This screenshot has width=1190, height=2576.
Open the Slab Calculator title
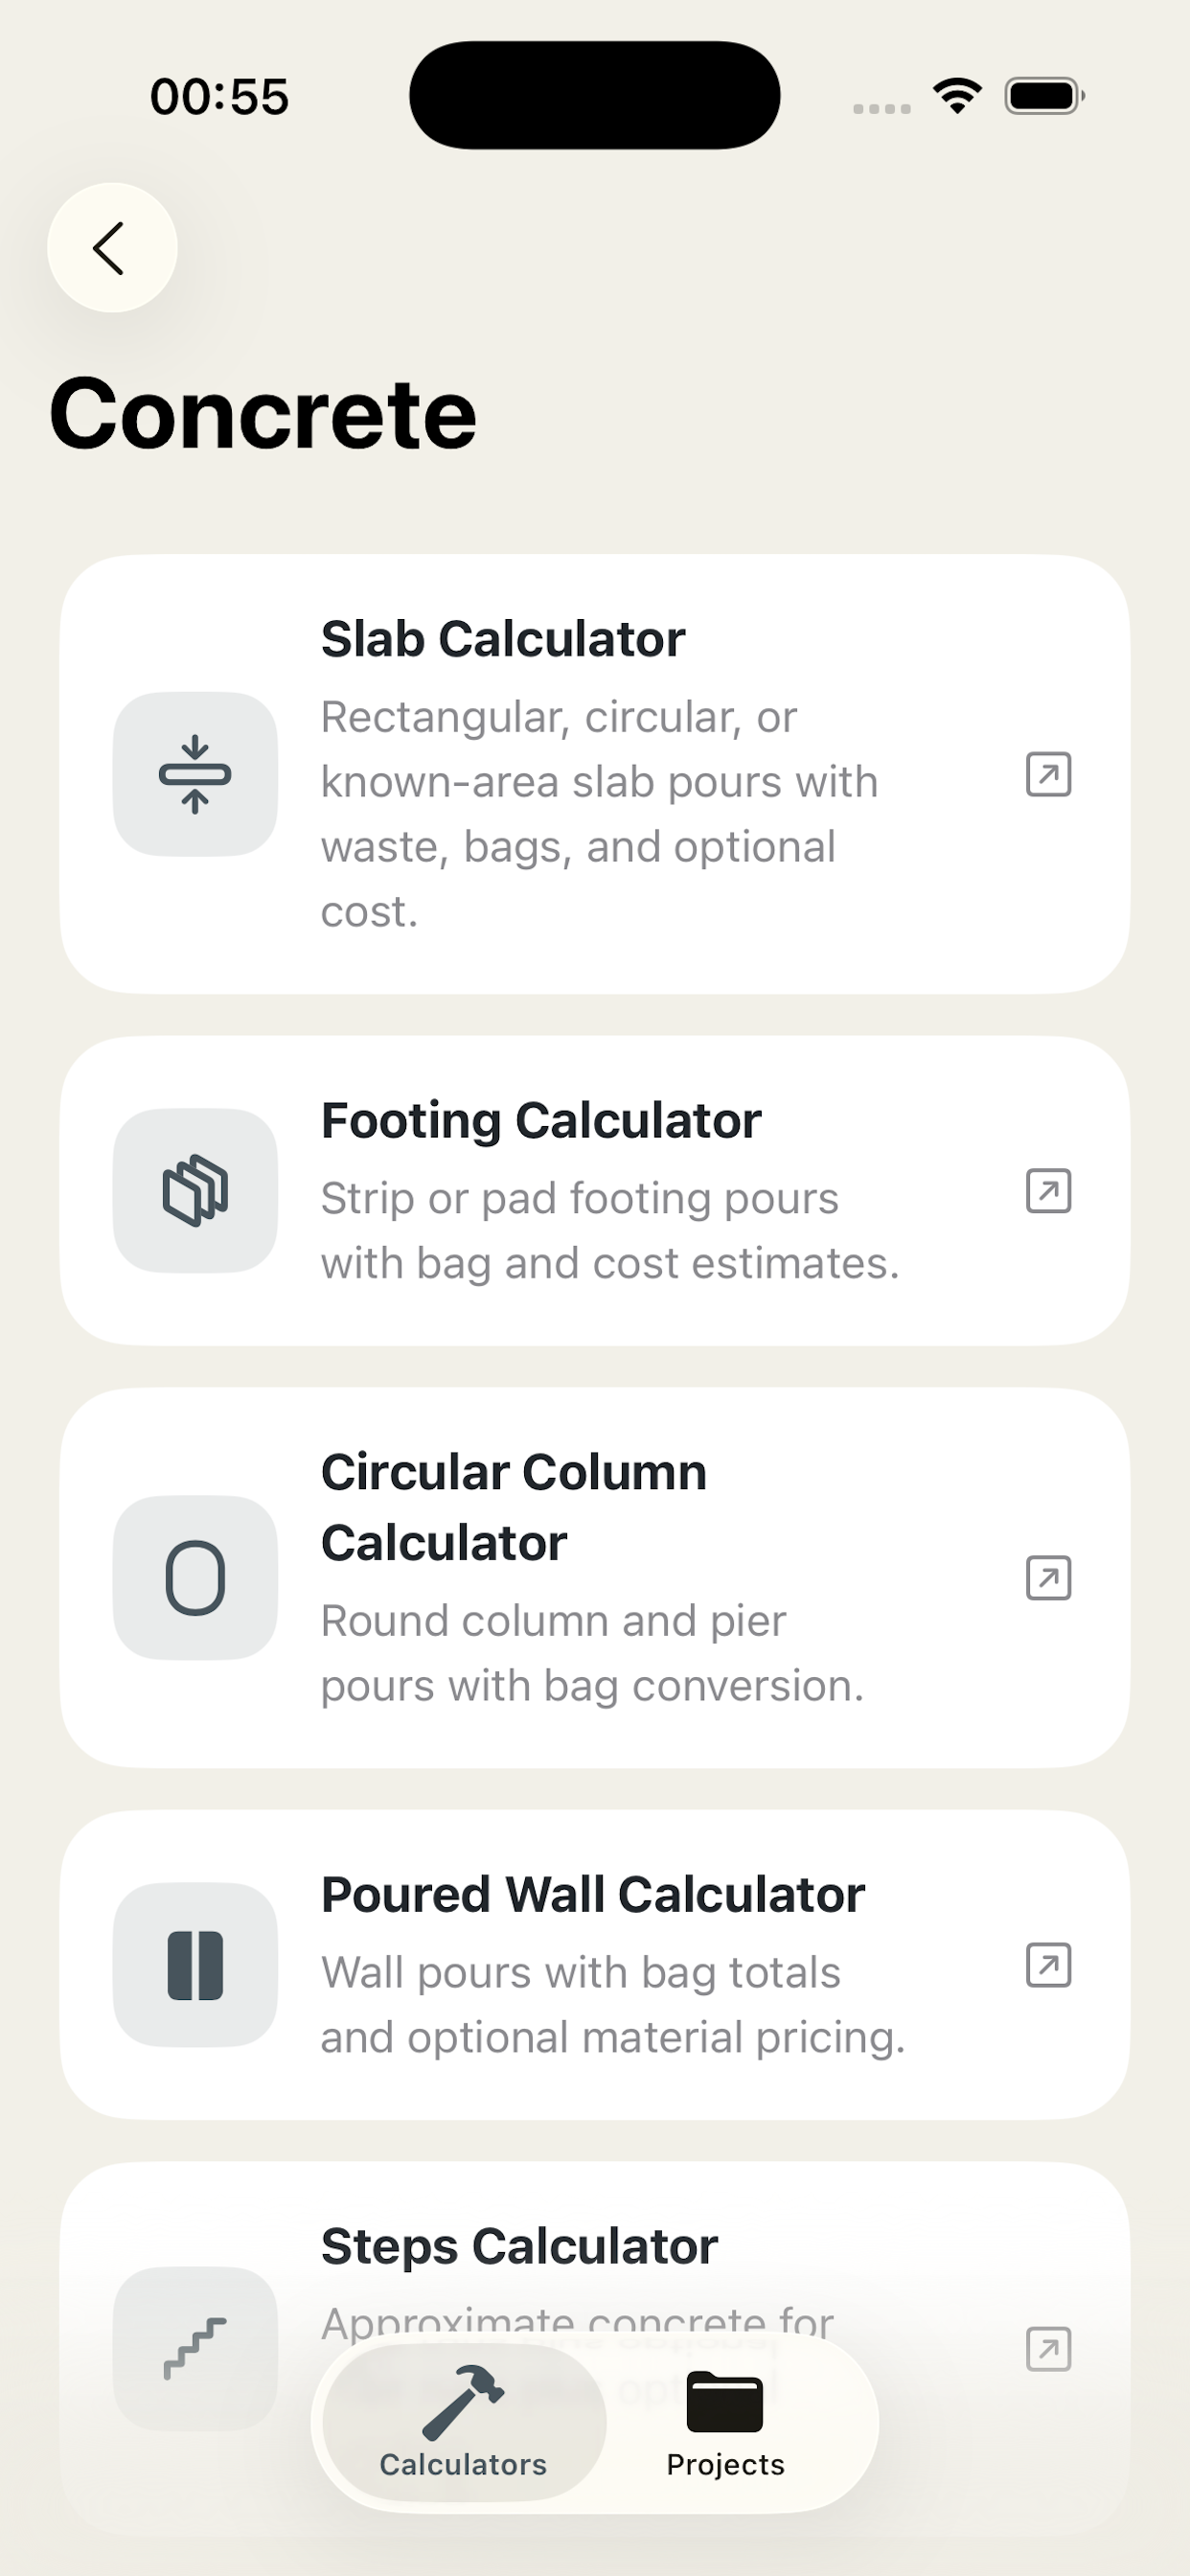(503, 639)
